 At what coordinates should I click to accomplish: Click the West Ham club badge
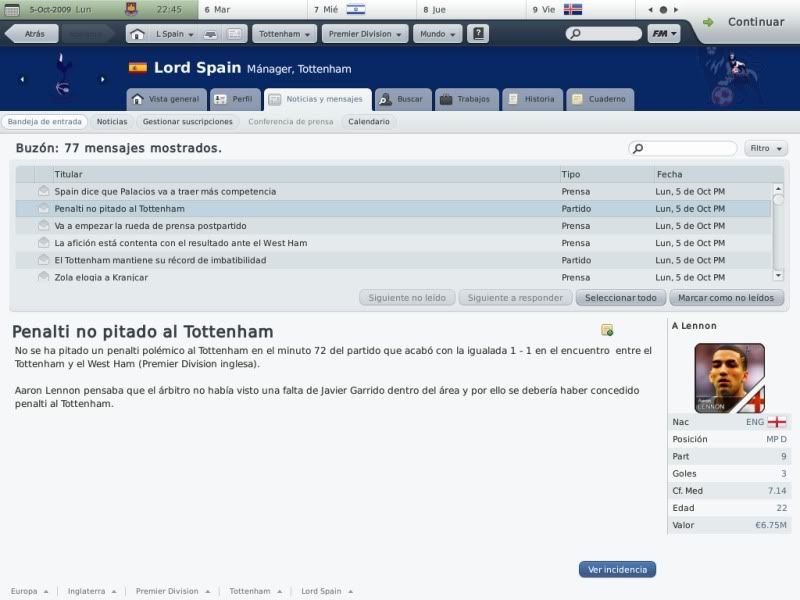coord(132,9)
